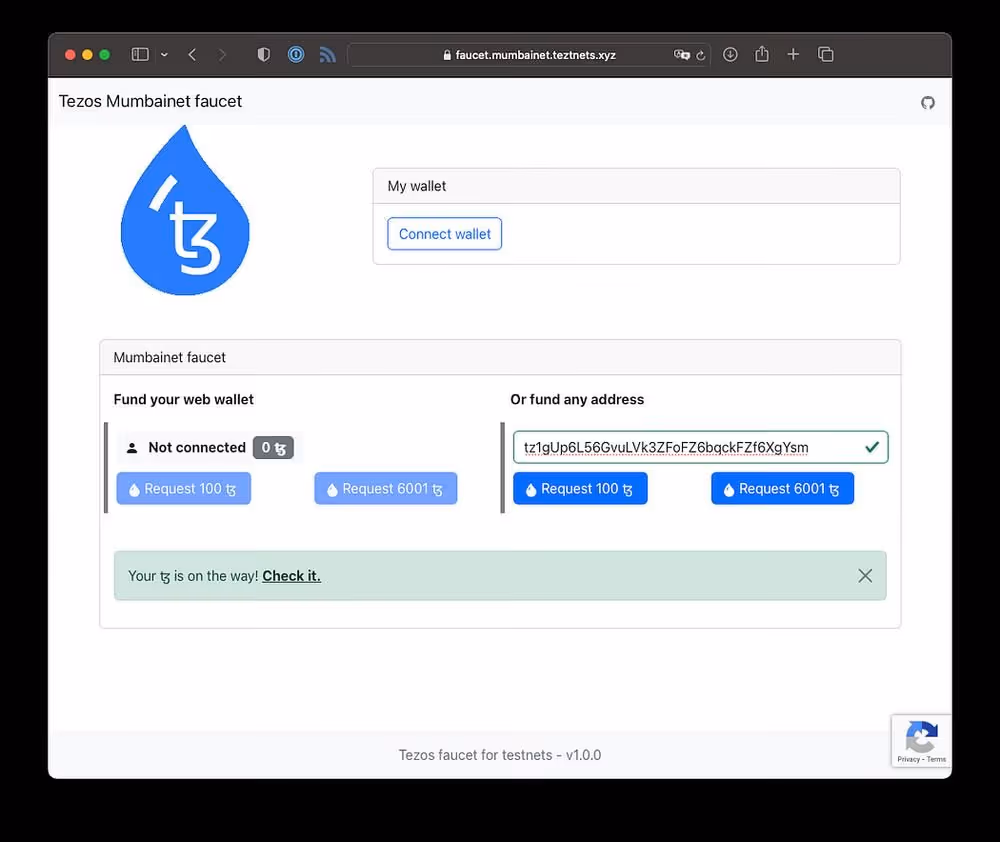Click the reCAPTCHA badge
1000x842 pixels.
(921, 740)
